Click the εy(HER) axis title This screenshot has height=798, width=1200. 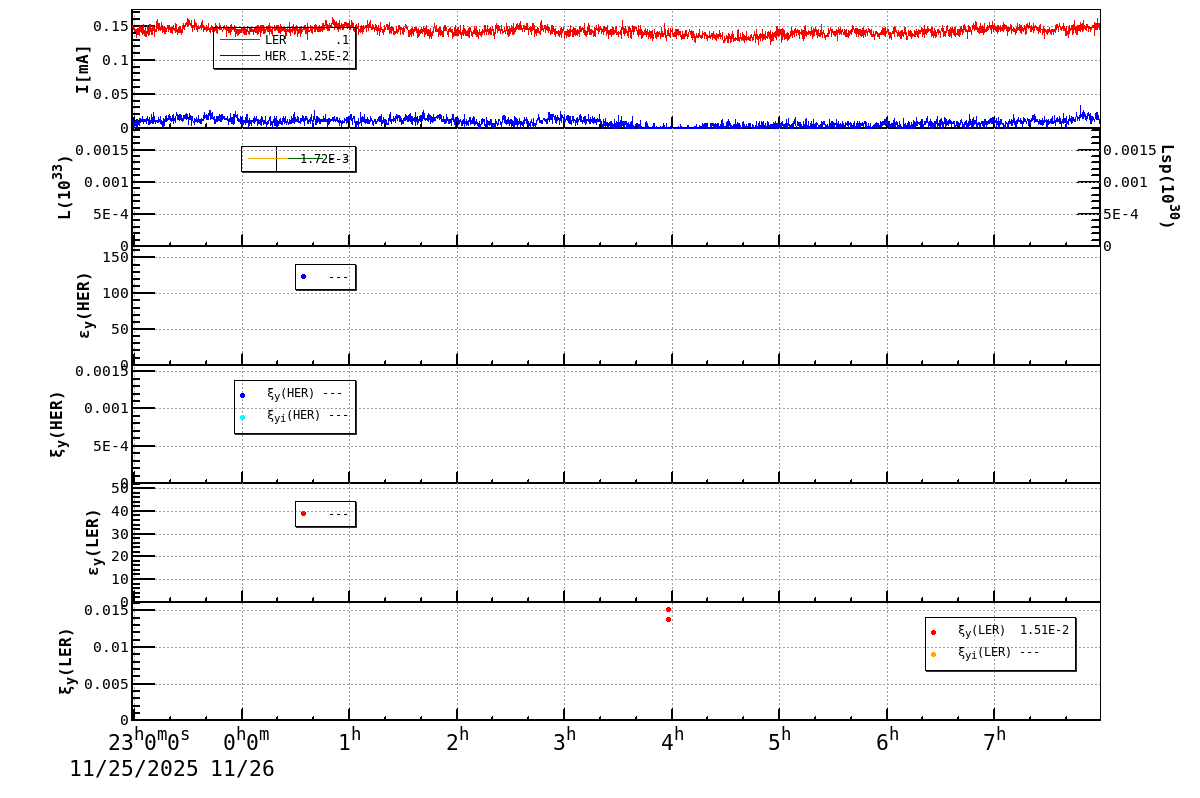[x=86, y=305]
